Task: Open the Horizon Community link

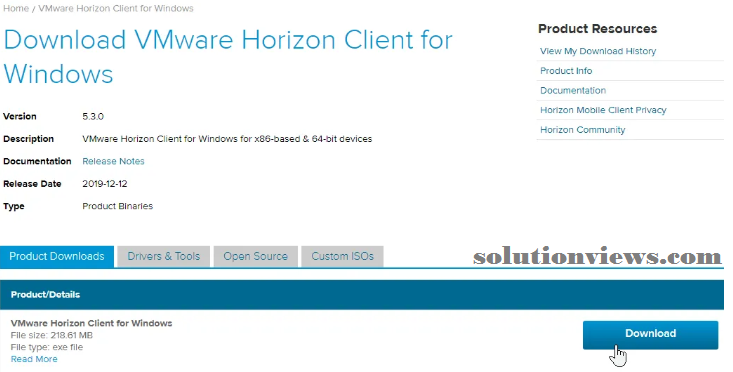Action: pos(582,129)
